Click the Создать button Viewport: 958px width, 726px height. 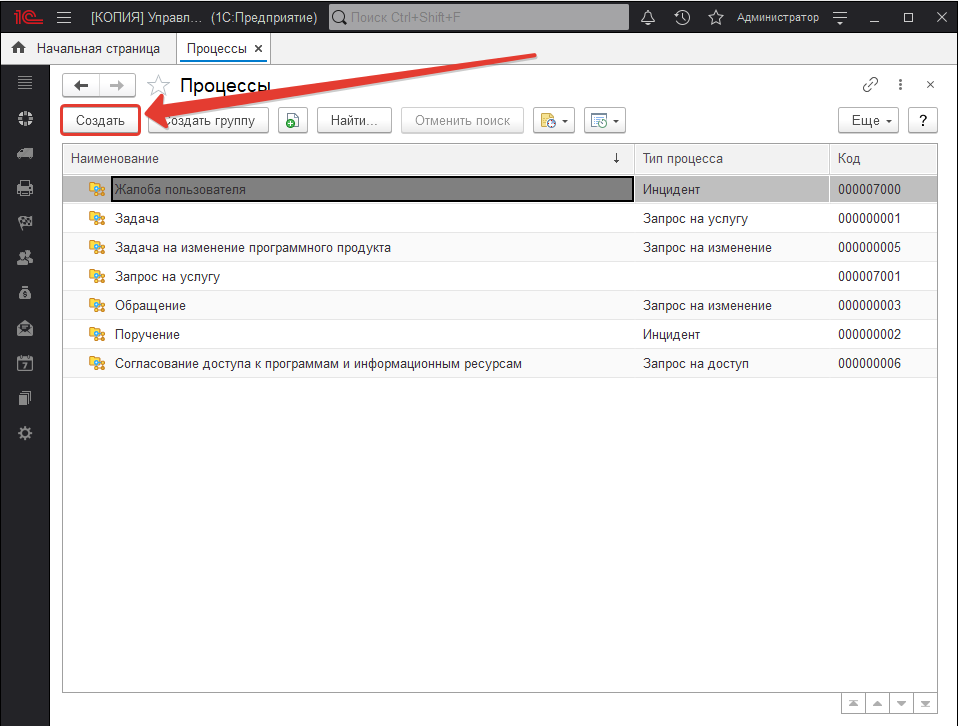100,121
